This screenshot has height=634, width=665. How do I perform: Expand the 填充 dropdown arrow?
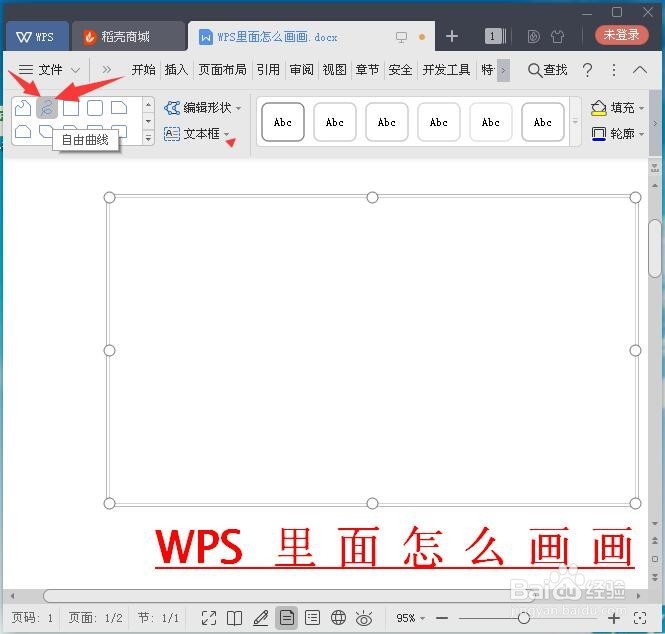[642, 108]
